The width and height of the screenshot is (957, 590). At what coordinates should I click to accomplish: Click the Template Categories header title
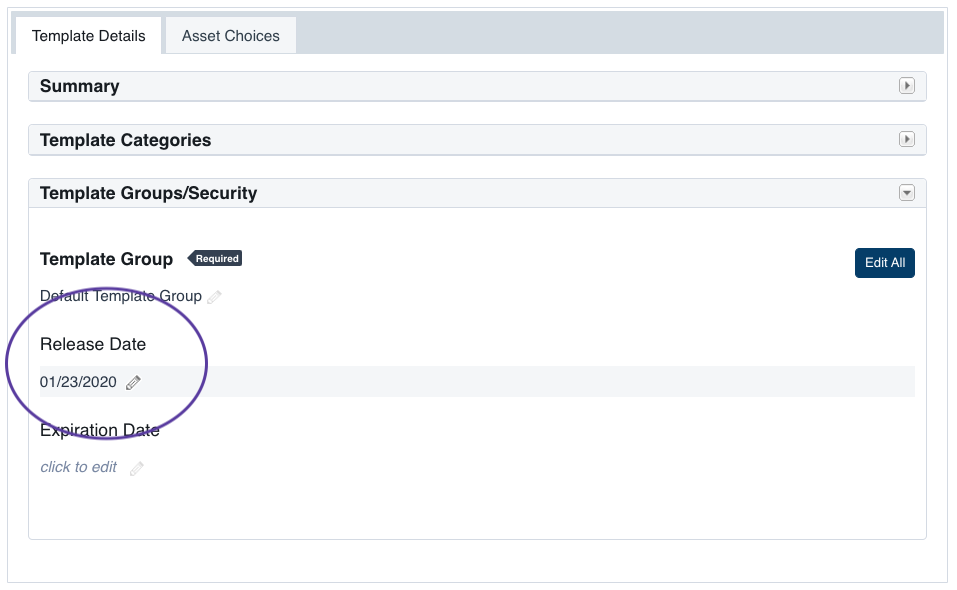[126, 140]
